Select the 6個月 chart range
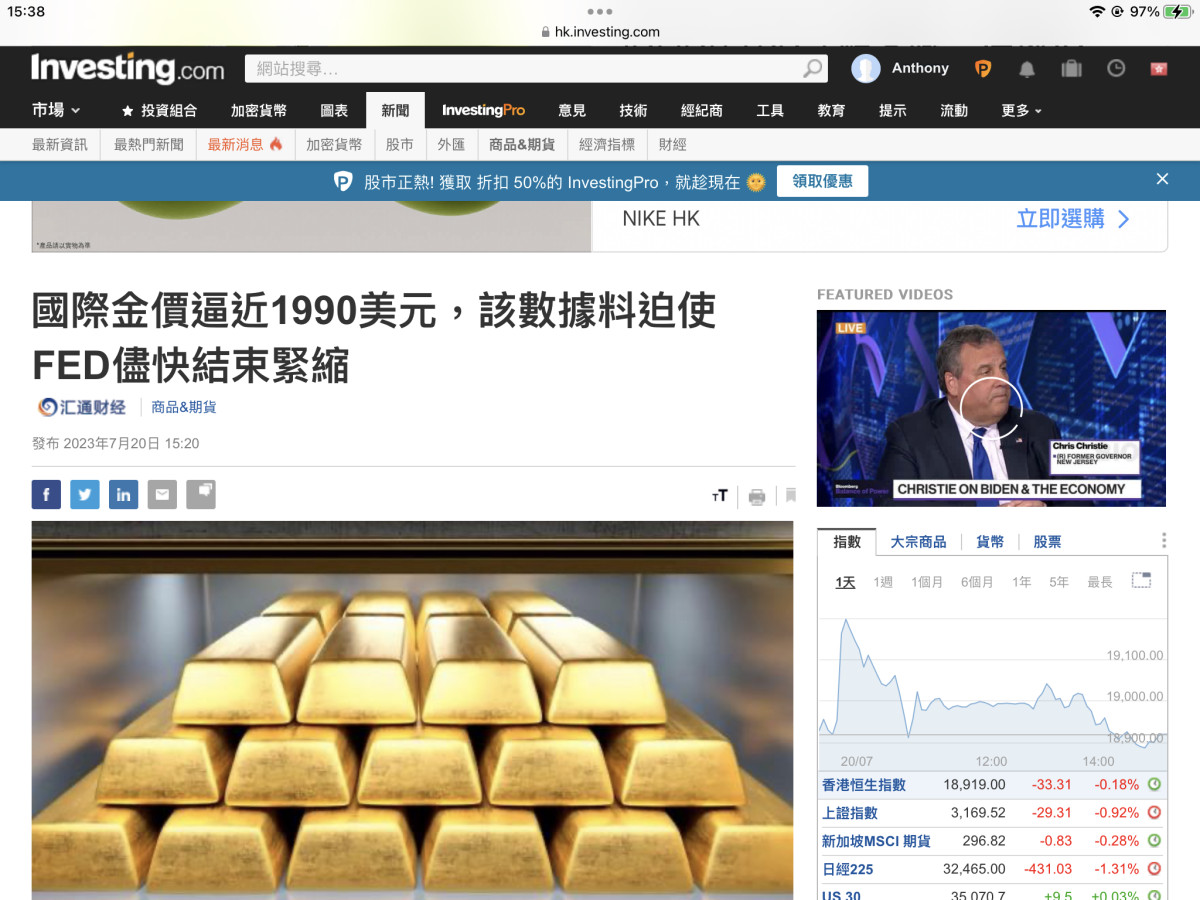 coord(977,582)
